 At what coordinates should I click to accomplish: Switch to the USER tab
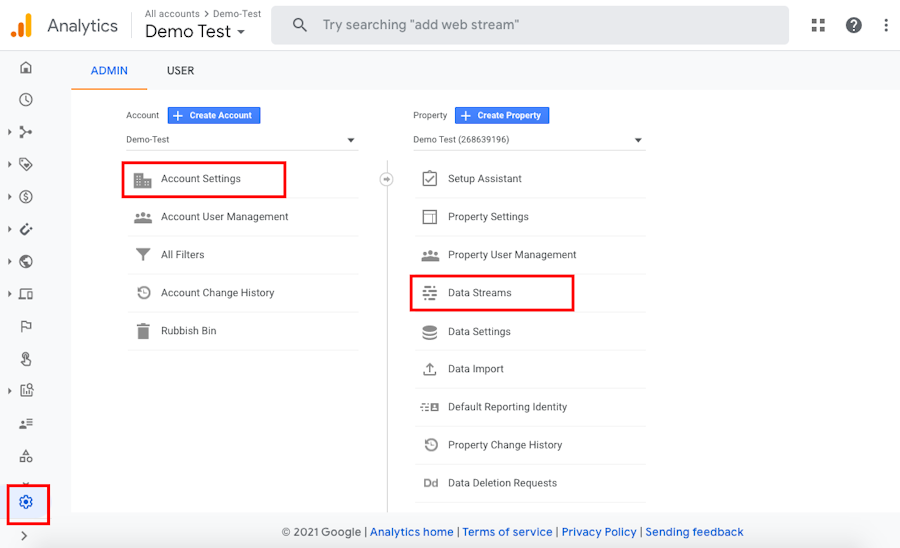tap(180, 71)
